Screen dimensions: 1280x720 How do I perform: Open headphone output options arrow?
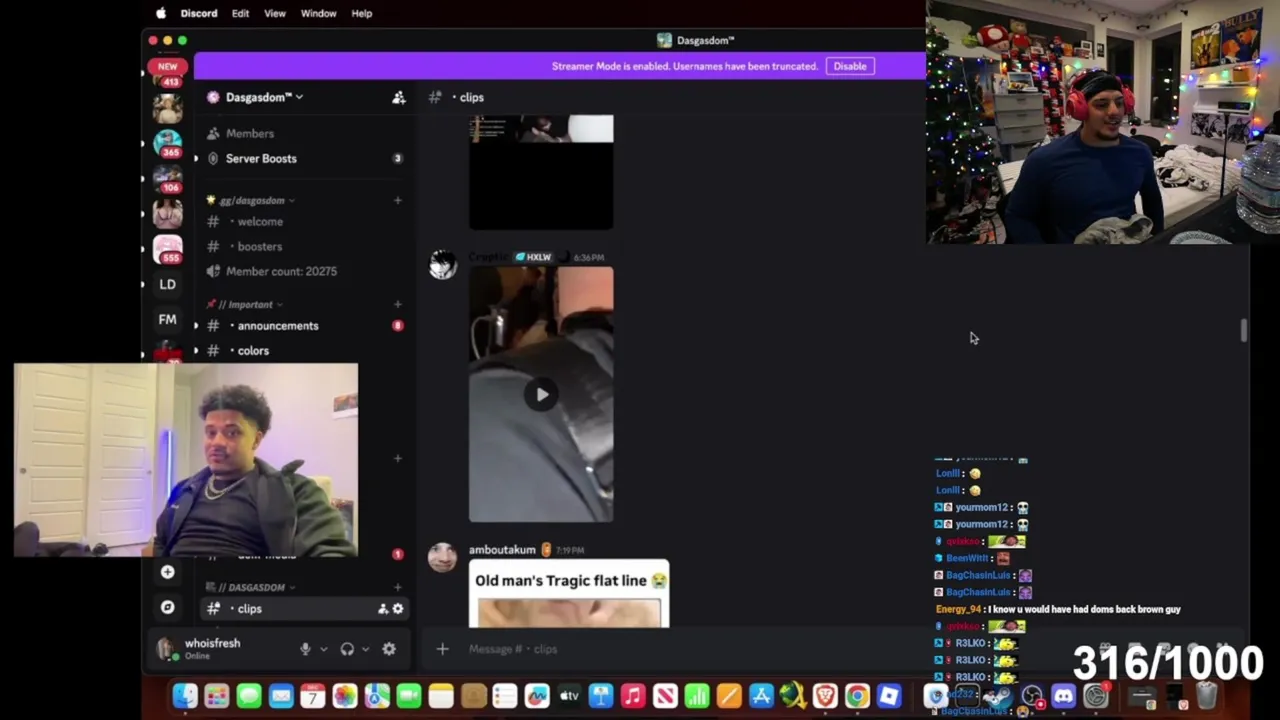(x=365, y=649)
